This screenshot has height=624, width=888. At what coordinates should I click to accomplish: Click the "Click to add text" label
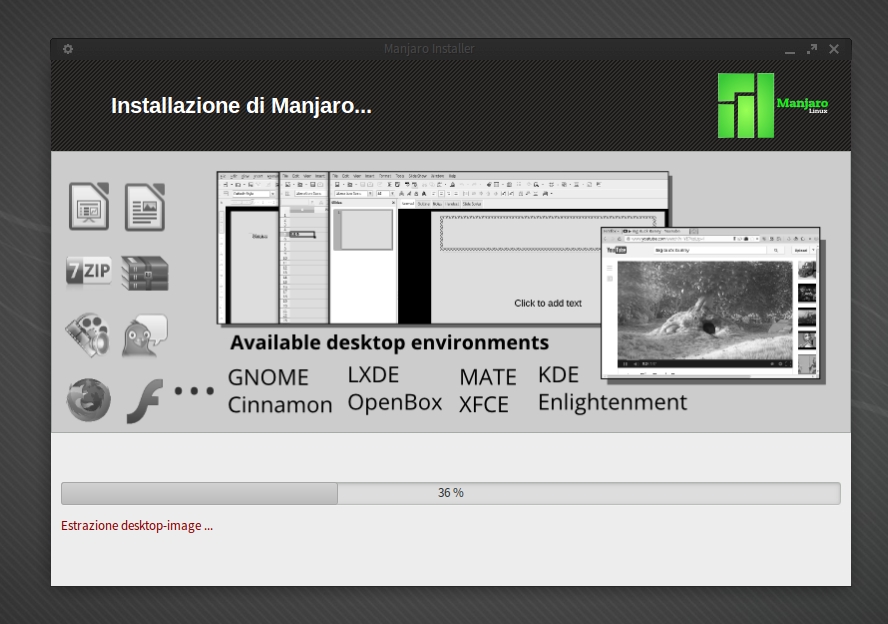coord(548,304)
